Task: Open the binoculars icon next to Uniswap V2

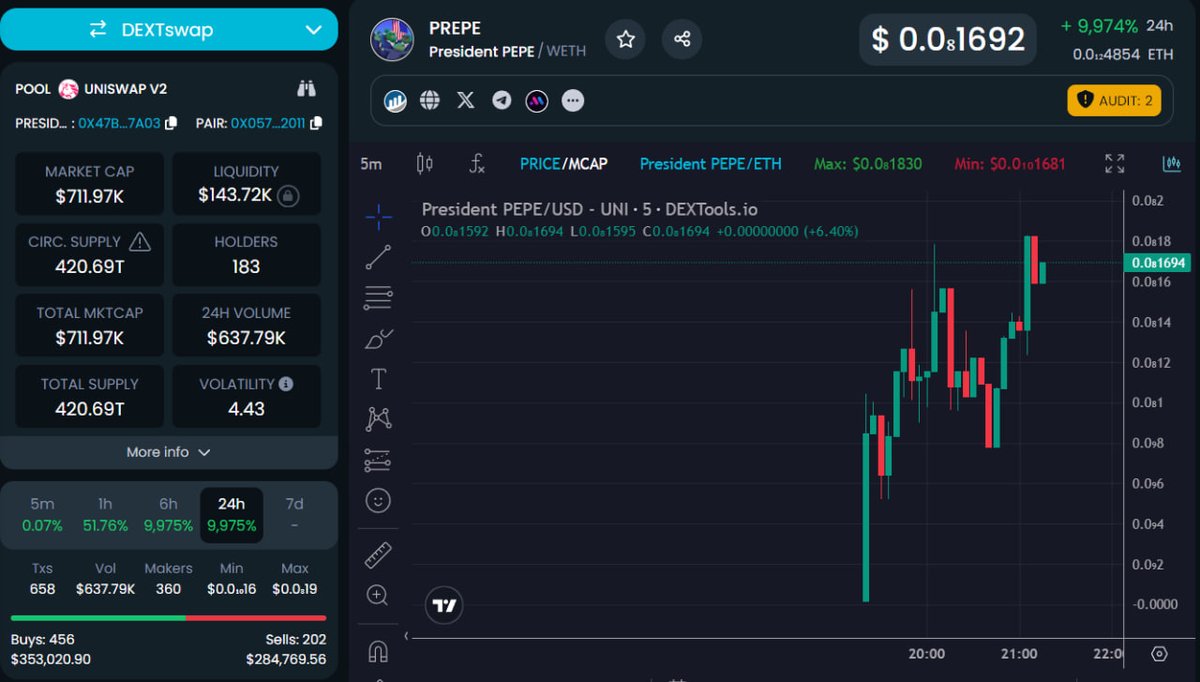Action: 306,89
